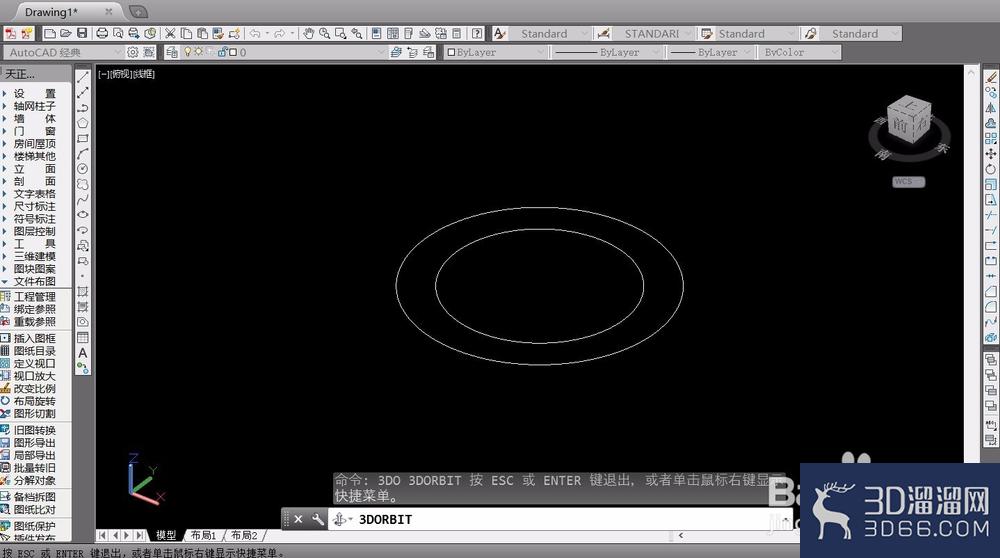Click the 图纸目录 command

34,351
